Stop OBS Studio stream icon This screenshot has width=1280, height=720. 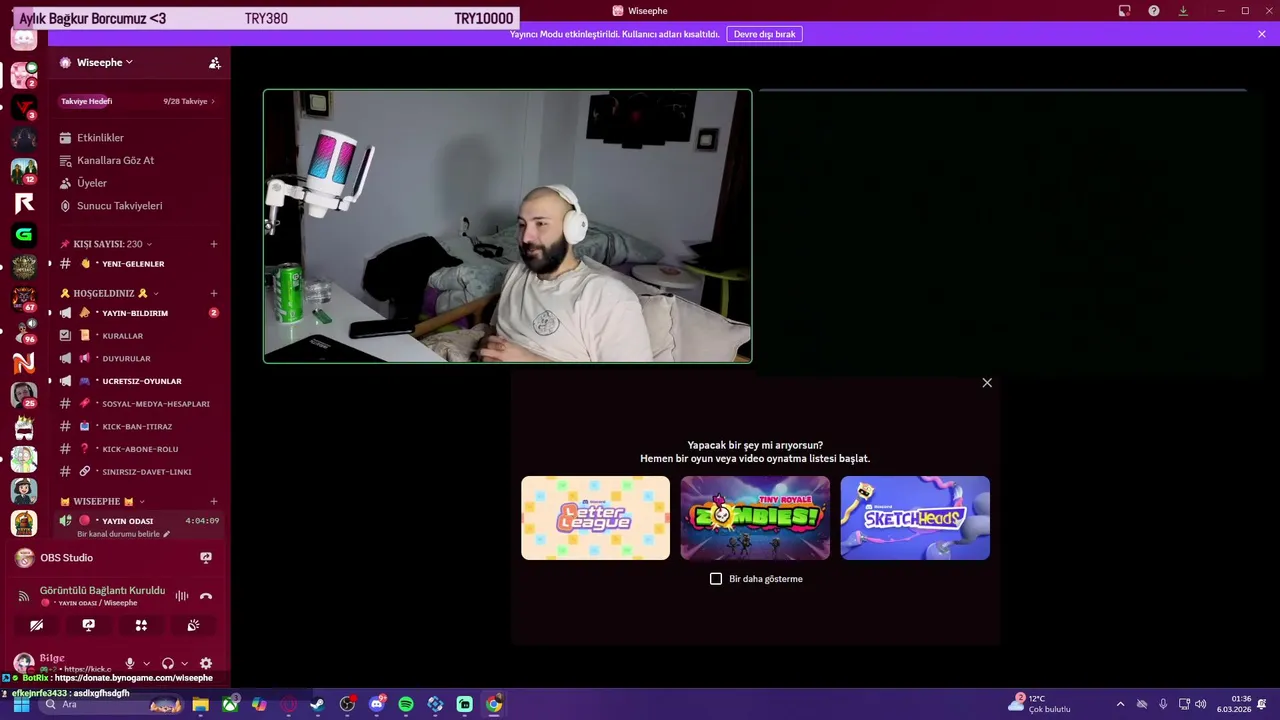[206, 557]
